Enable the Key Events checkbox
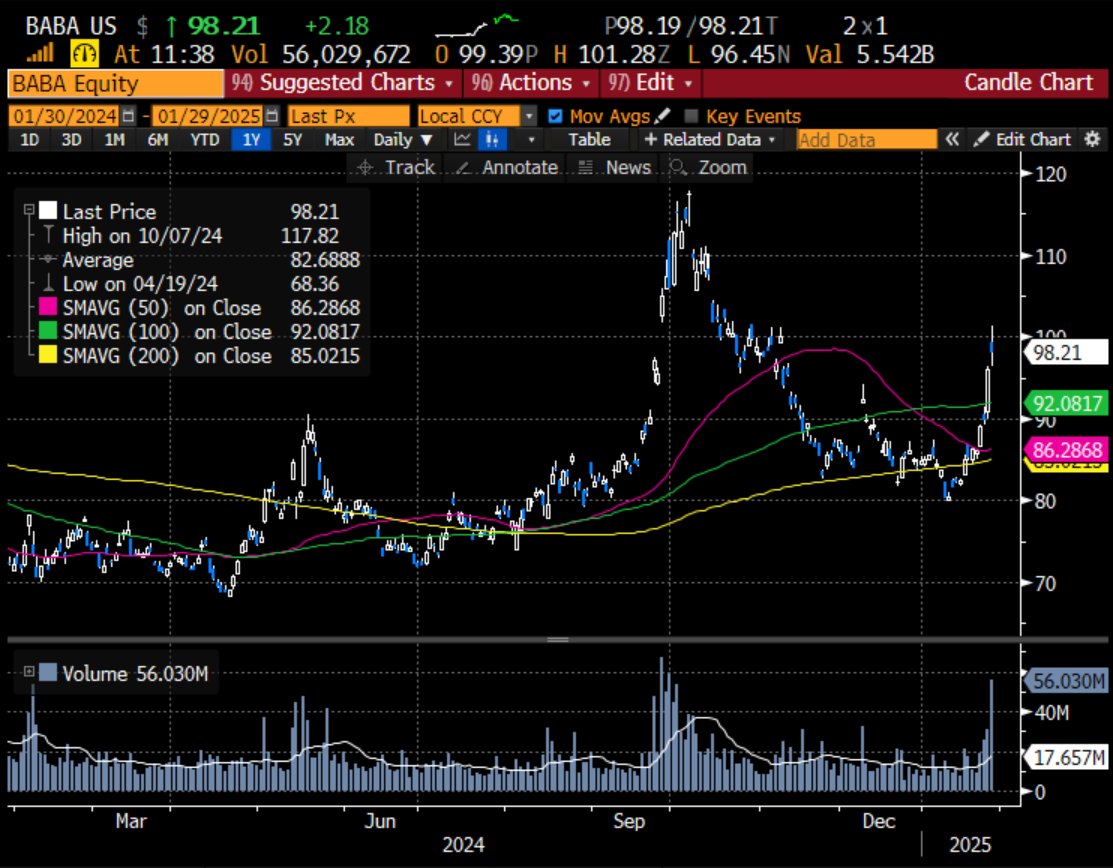This screenshot has width=1113, height=868. pos(691,116)
